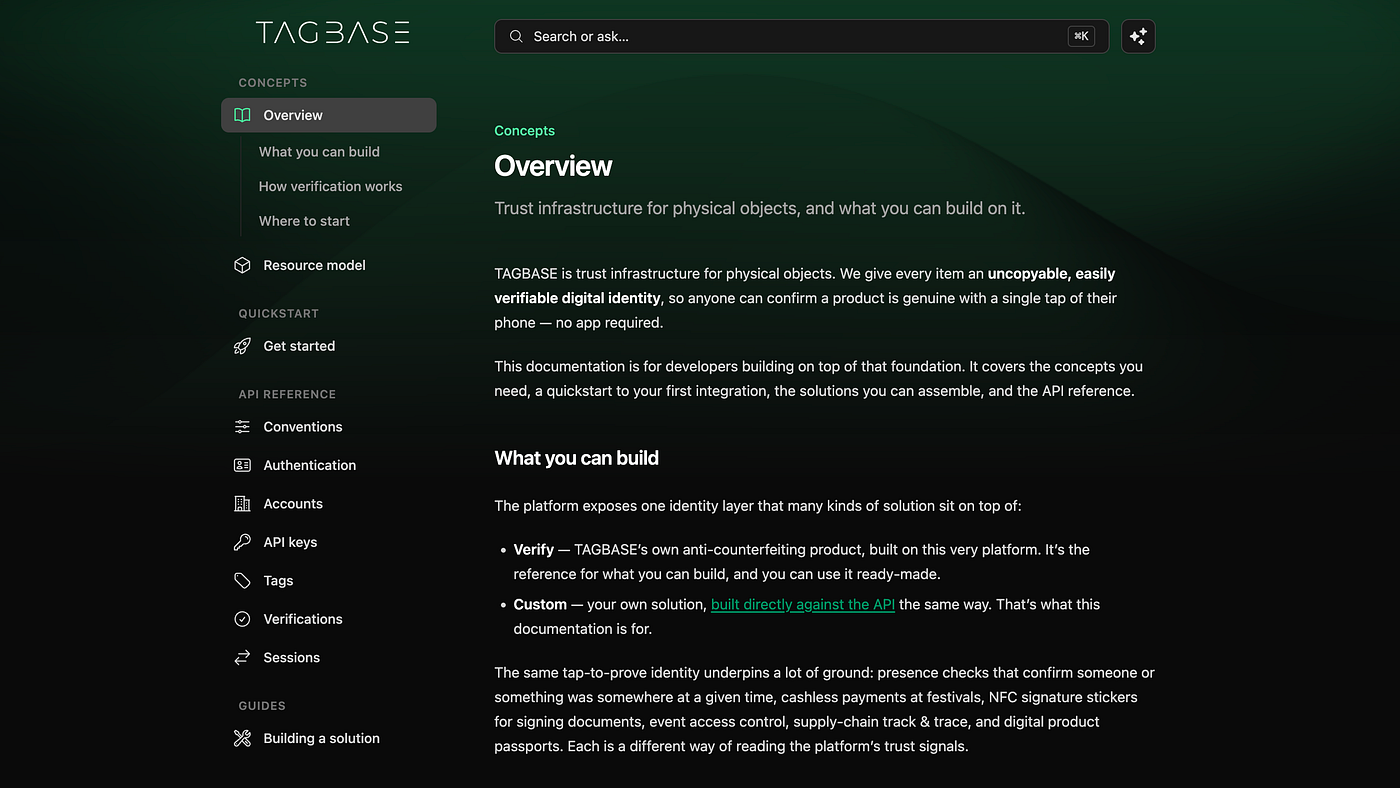This screenshot has height=788, width=1400.
Task: Focus the Search or ask field
Action: pyautogui.click(x=801, y=37)
